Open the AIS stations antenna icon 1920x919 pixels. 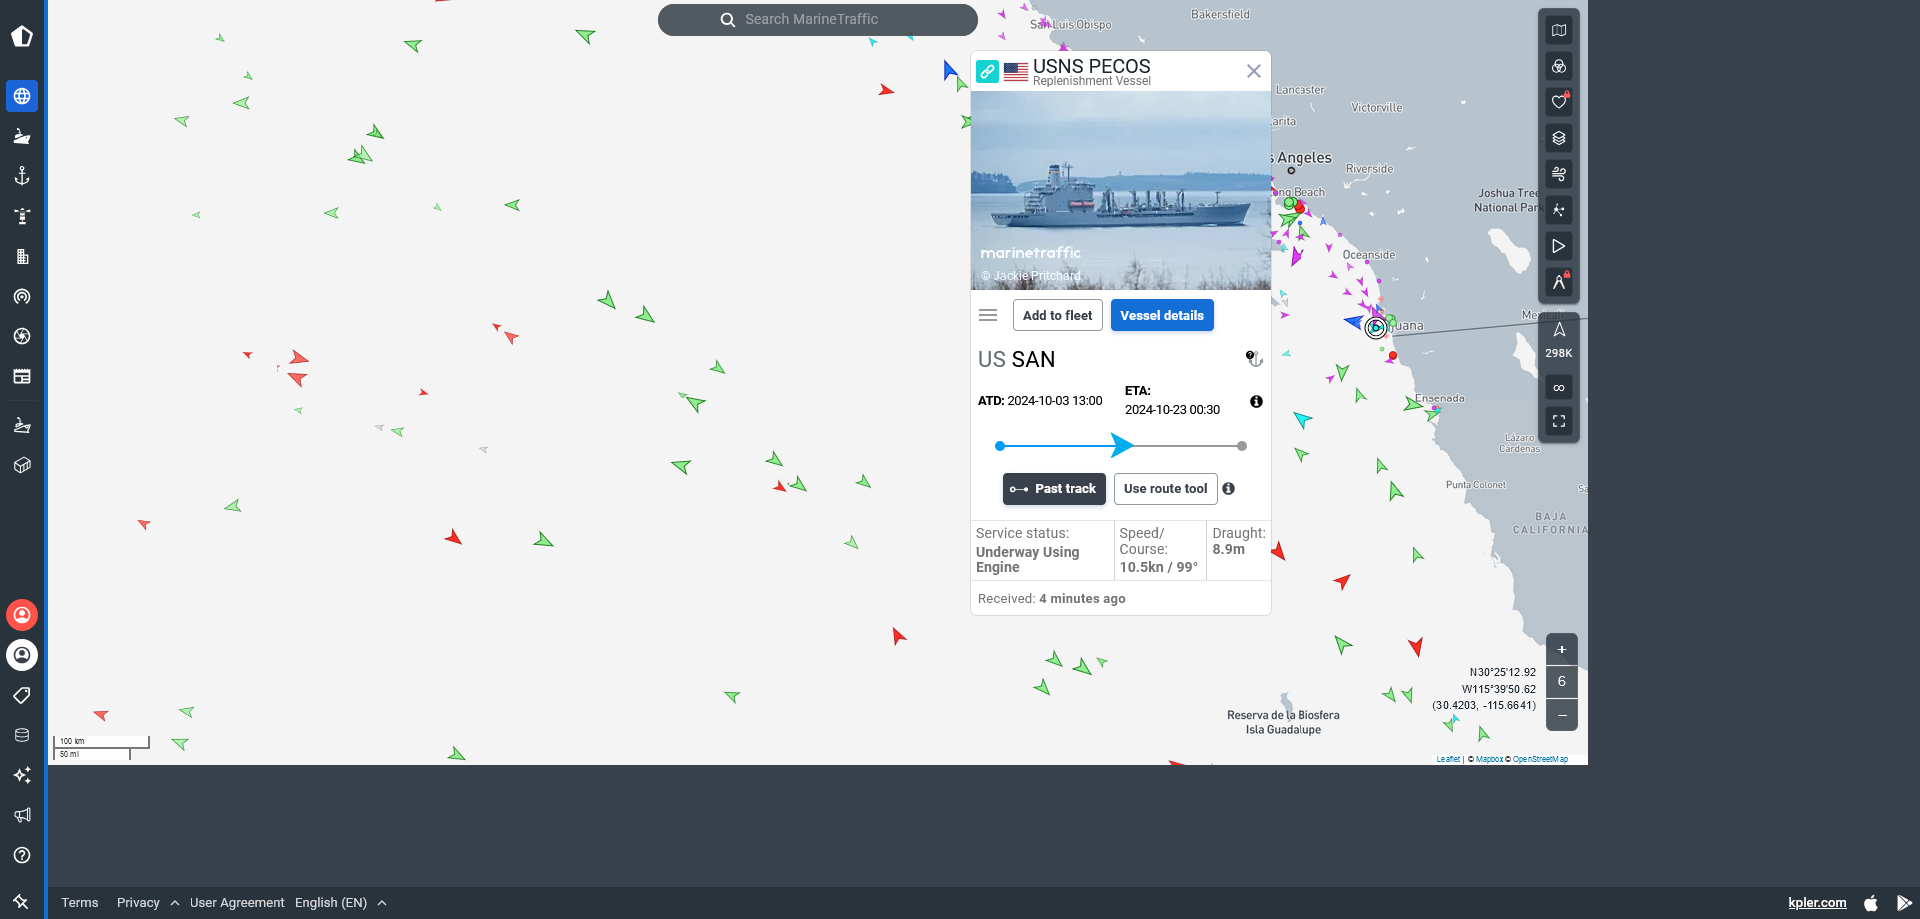[x=22, y=296]
